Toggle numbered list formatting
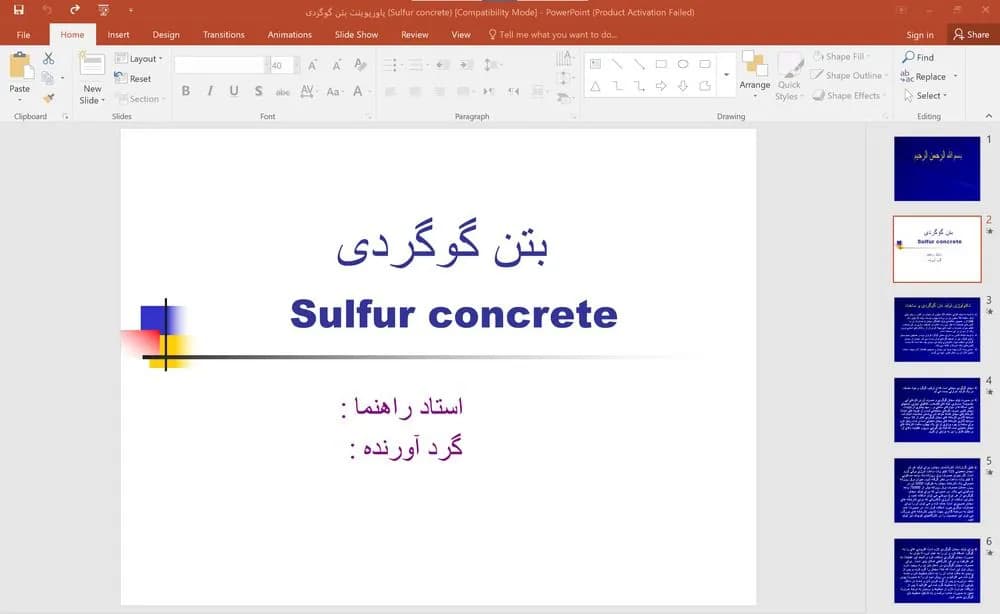Viewport: 1000px width, 614px height. [417, 64]
